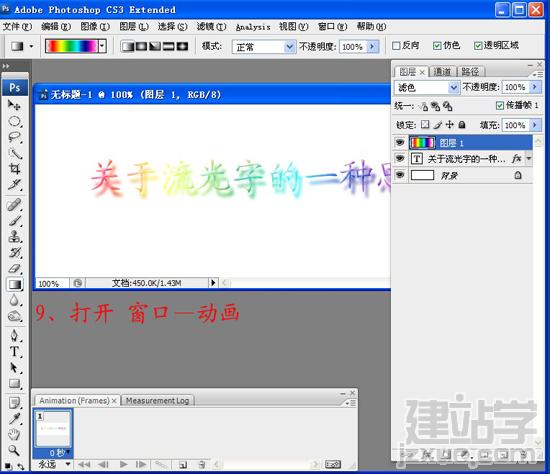Choose radial gradient style in options bar

pyautogui.click(x=141, y=46)
